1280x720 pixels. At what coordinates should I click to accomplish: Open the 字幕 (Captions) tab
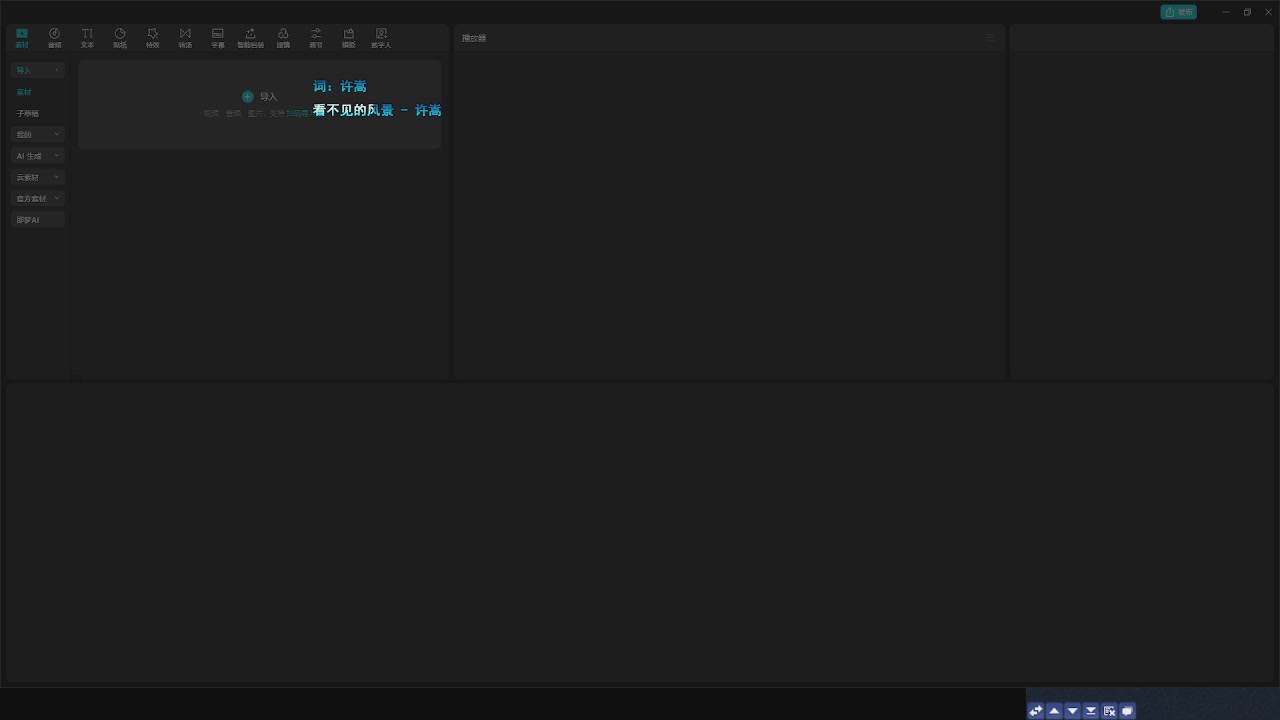218,38
